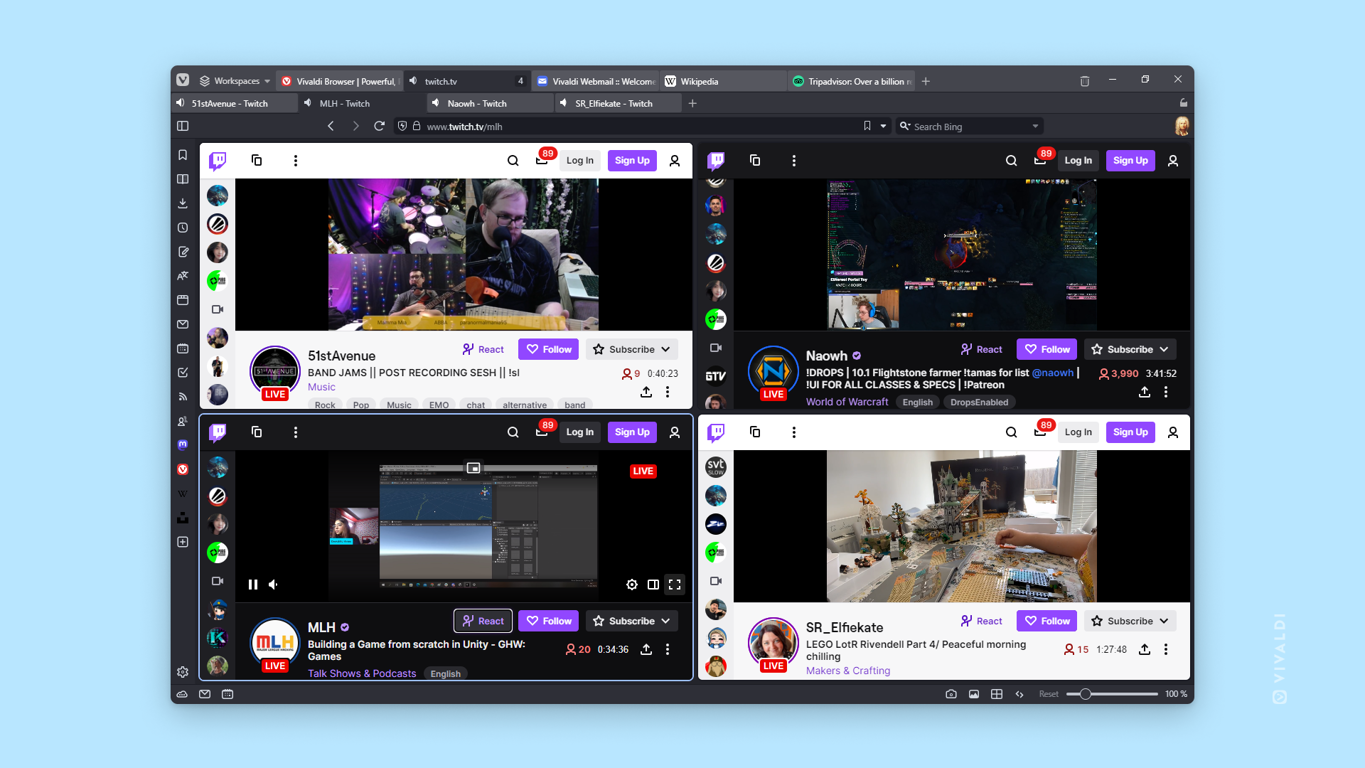Select the Naowh - Twitch sub-tab
This screenshot has height=768, width=1365.
(490, 103)
